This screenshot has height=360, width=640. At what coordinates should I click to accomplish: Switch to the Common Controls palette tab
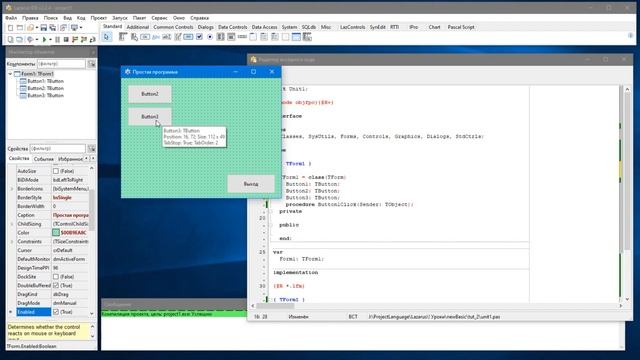coord(173,27)
